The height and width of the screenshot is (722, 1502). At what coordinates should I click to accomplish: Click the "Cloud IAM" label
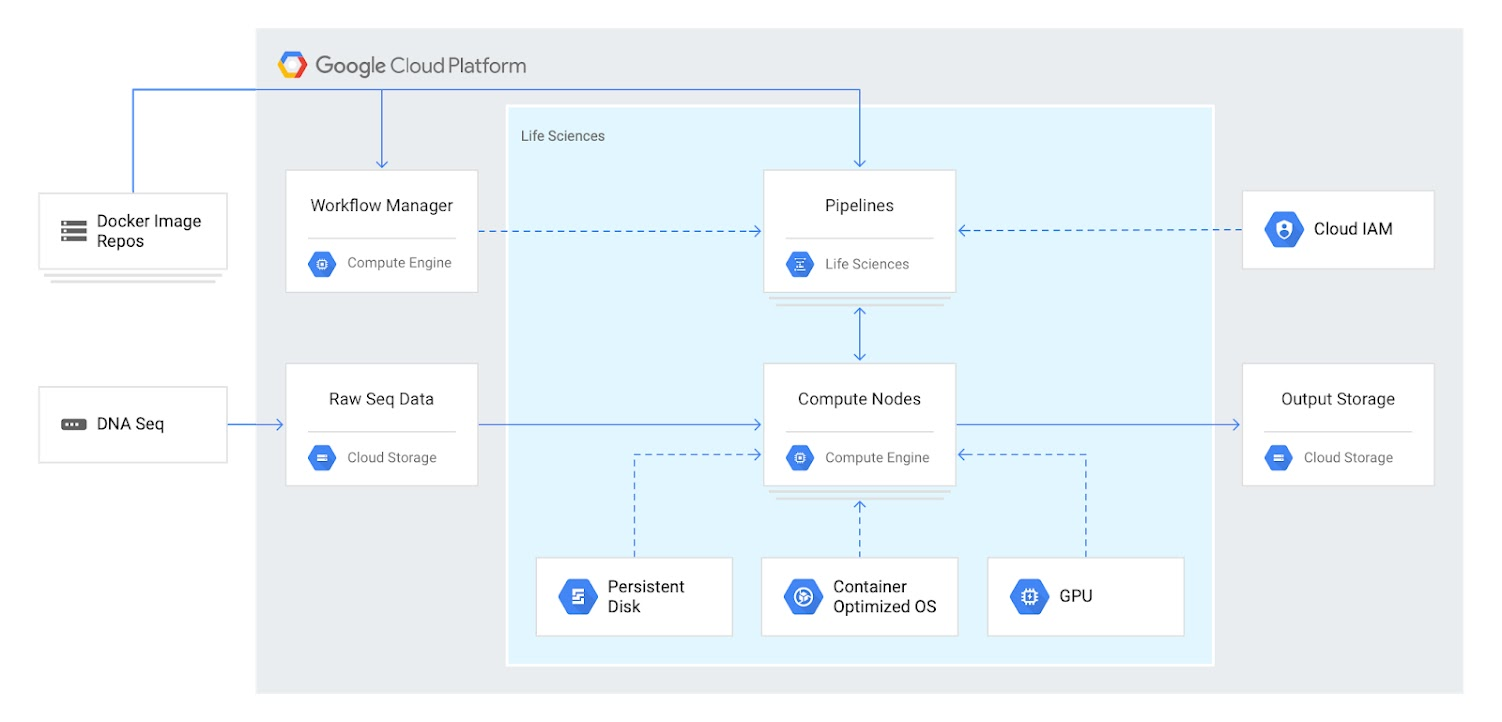point(1353,229)
